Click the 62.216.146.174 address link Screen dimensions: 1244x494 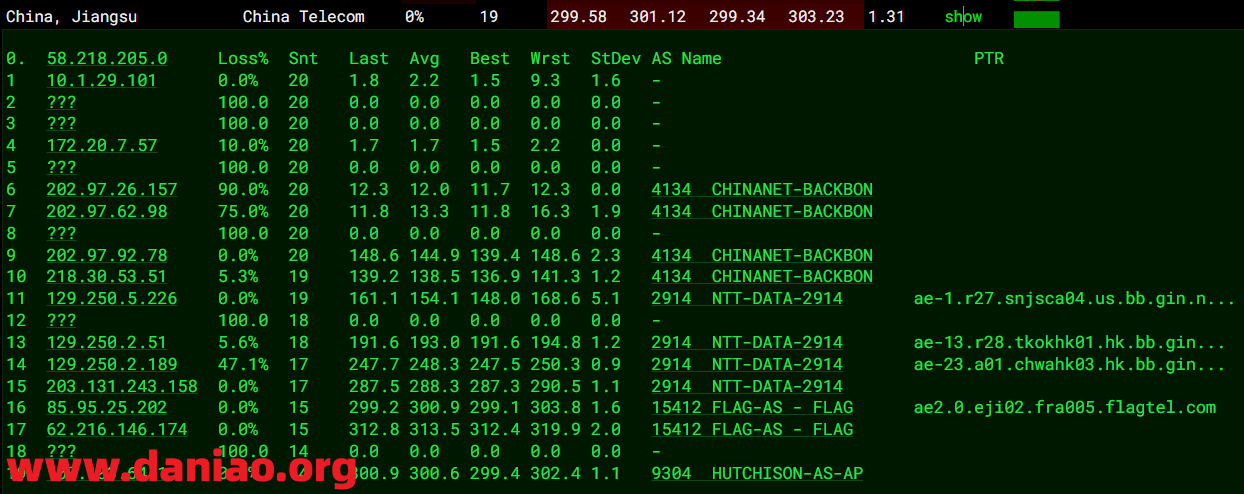tap(116, 430)
